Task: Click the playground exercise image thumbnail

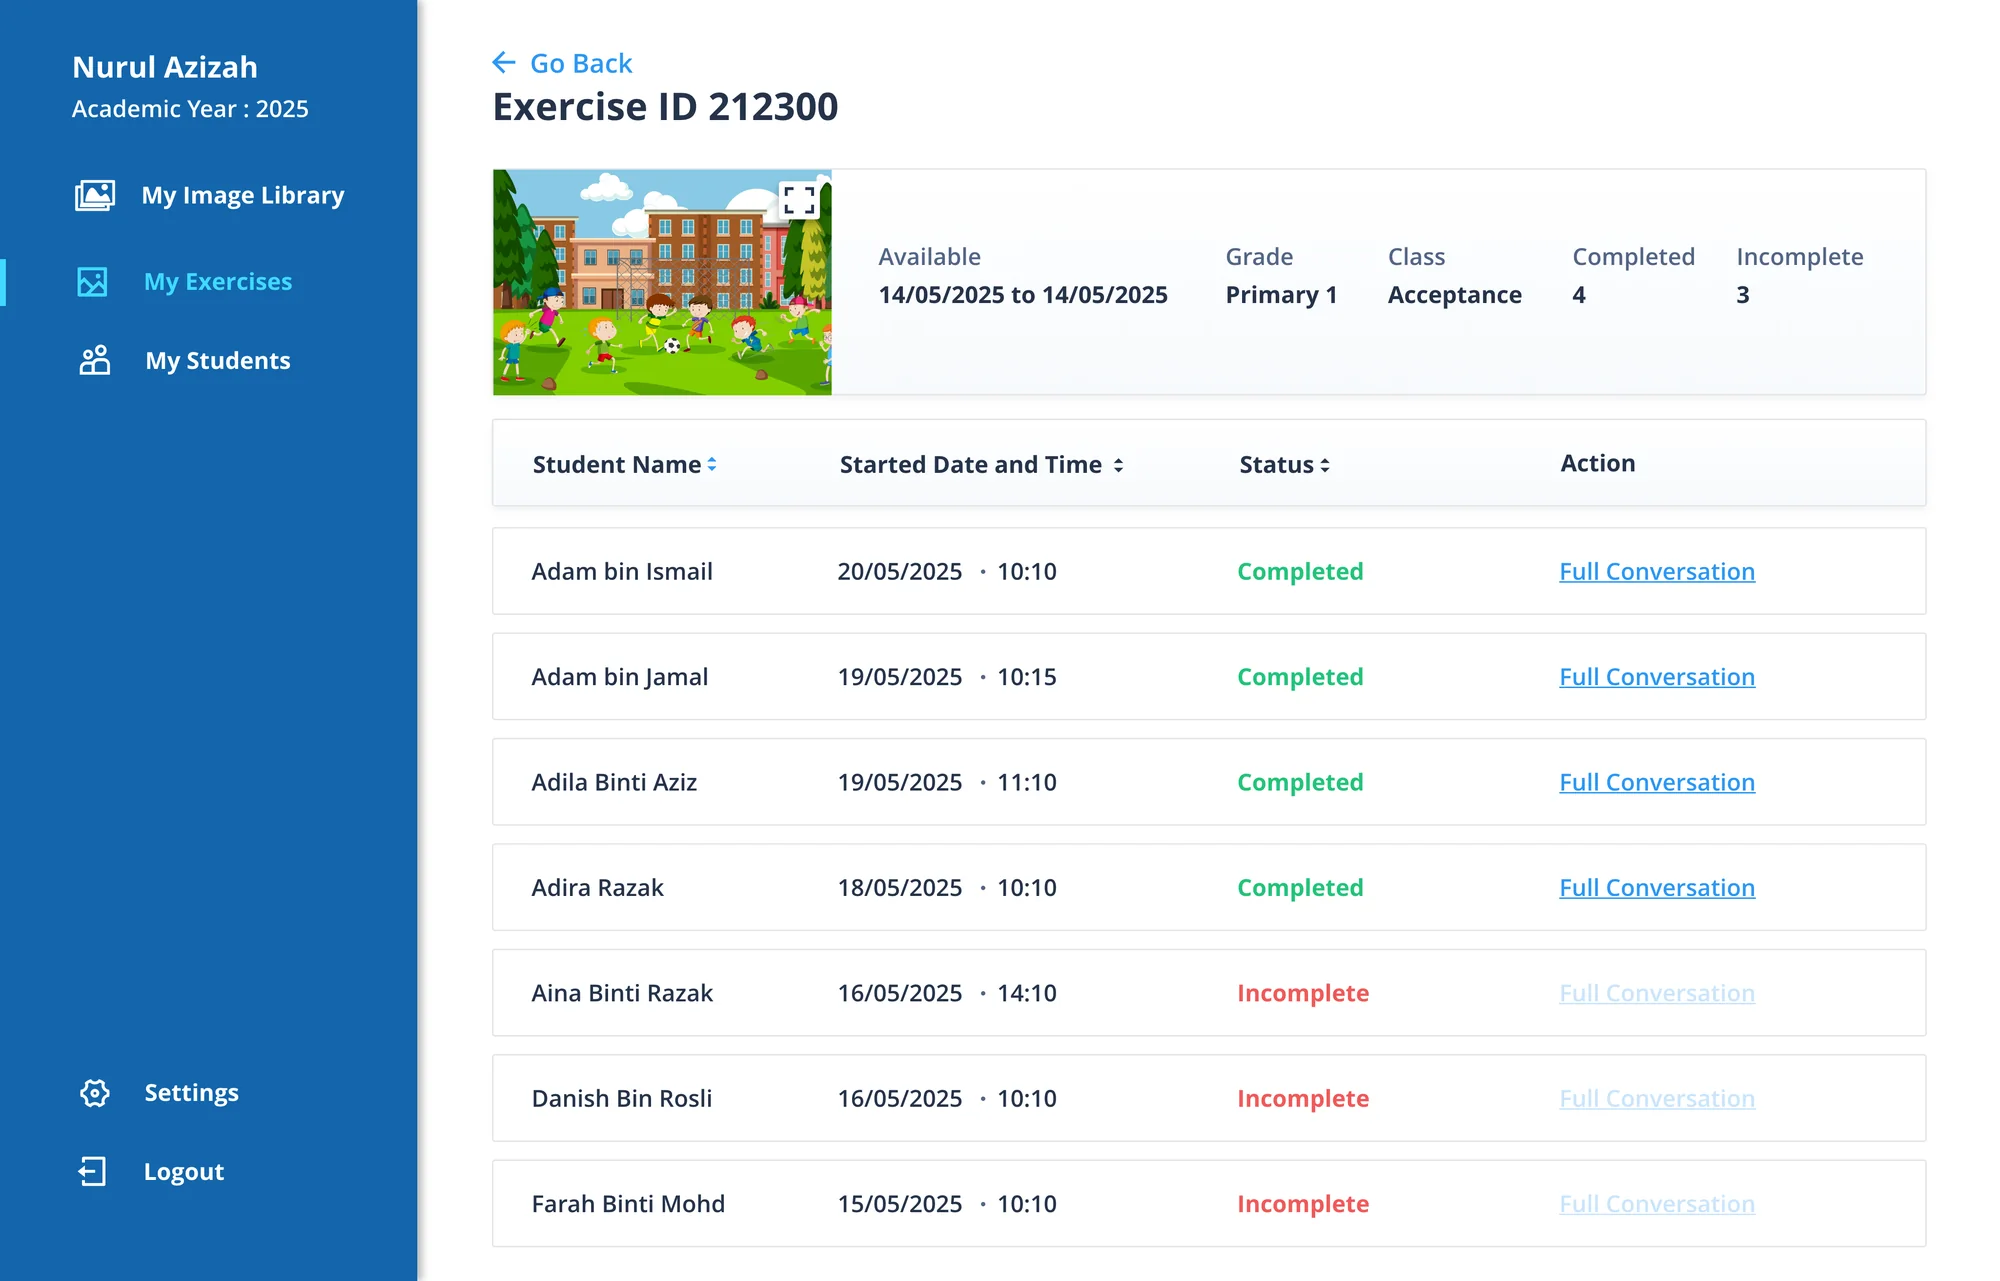Action: (x=662, y=282)
